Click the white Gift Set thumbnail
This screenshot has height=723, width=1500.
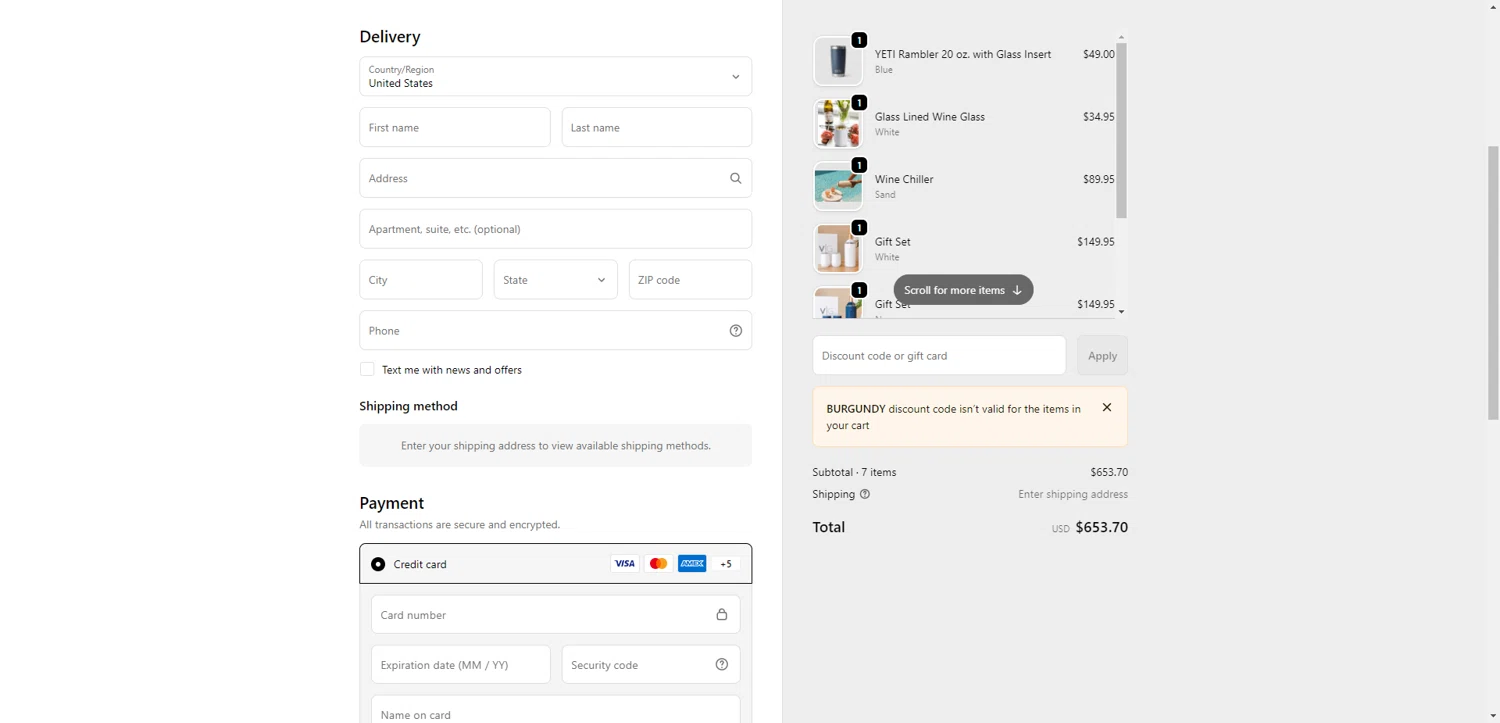838,249
